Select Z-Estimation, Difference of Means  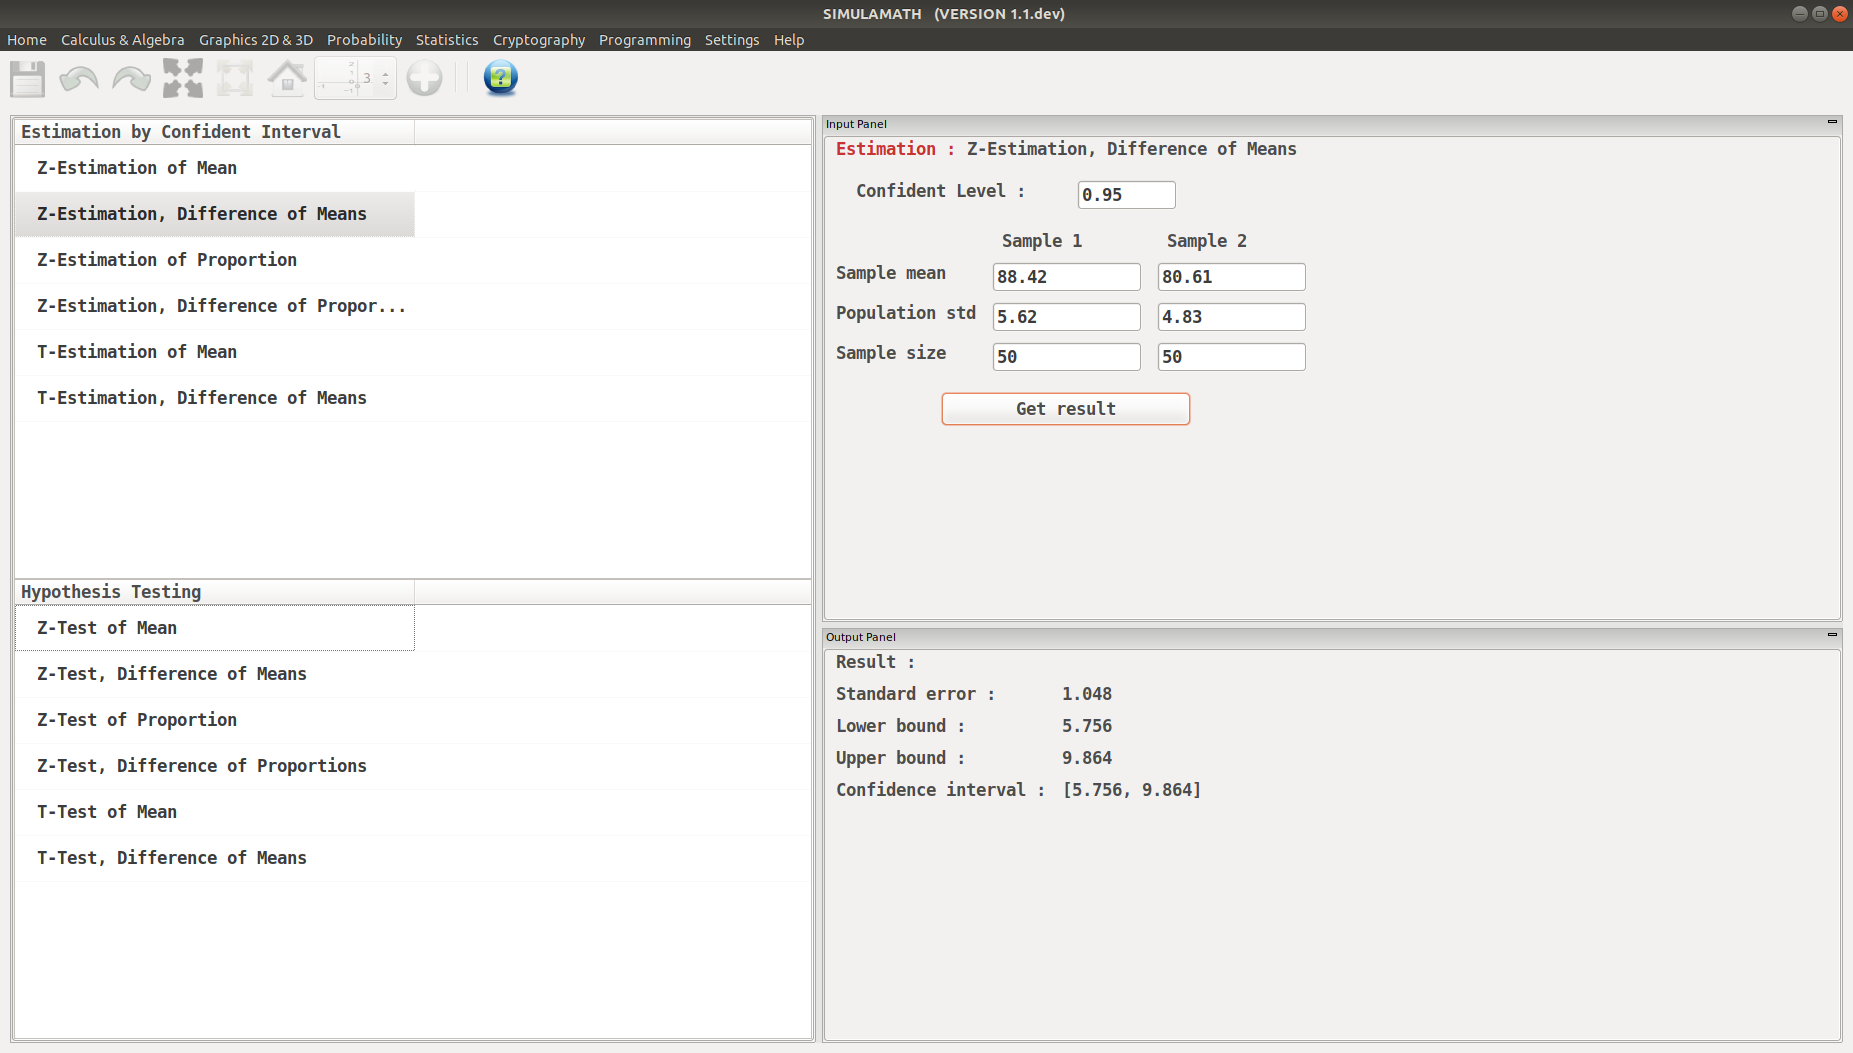pyautogui.click(x=215, y=214)
